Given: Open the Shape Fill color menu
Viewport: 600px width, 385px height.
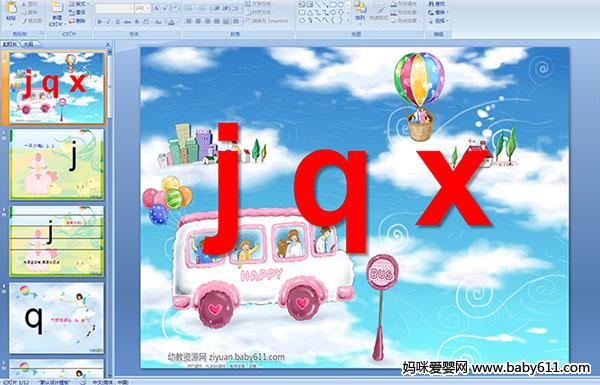Looking at the screenshot, I should coord(405,4).
